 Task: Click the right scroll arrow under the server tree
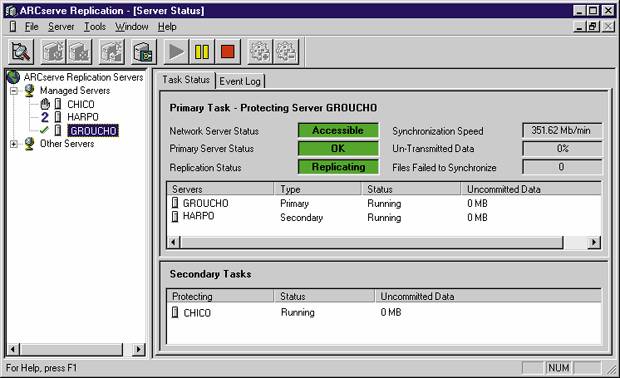point(138,349)
